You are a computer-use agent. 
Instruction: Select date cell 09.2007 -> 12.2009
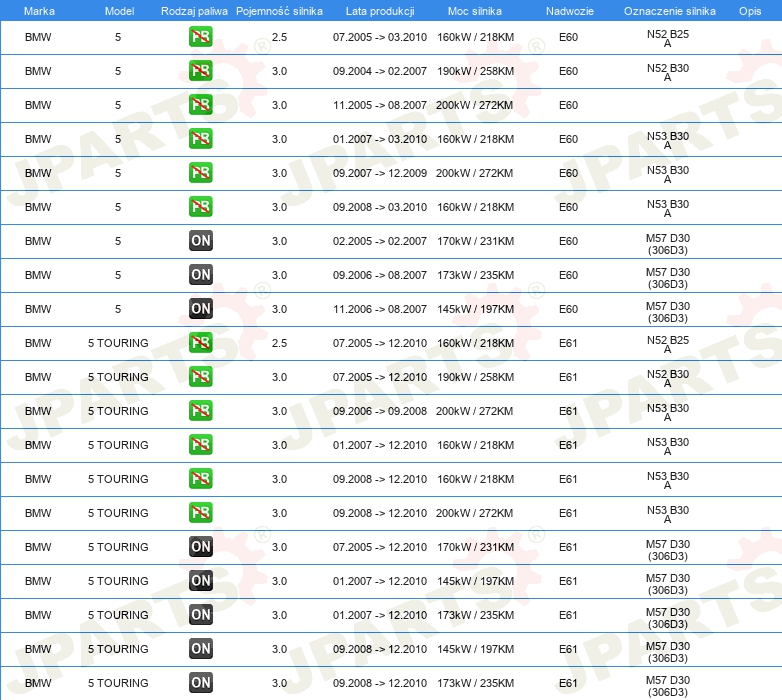pos(380,173)
